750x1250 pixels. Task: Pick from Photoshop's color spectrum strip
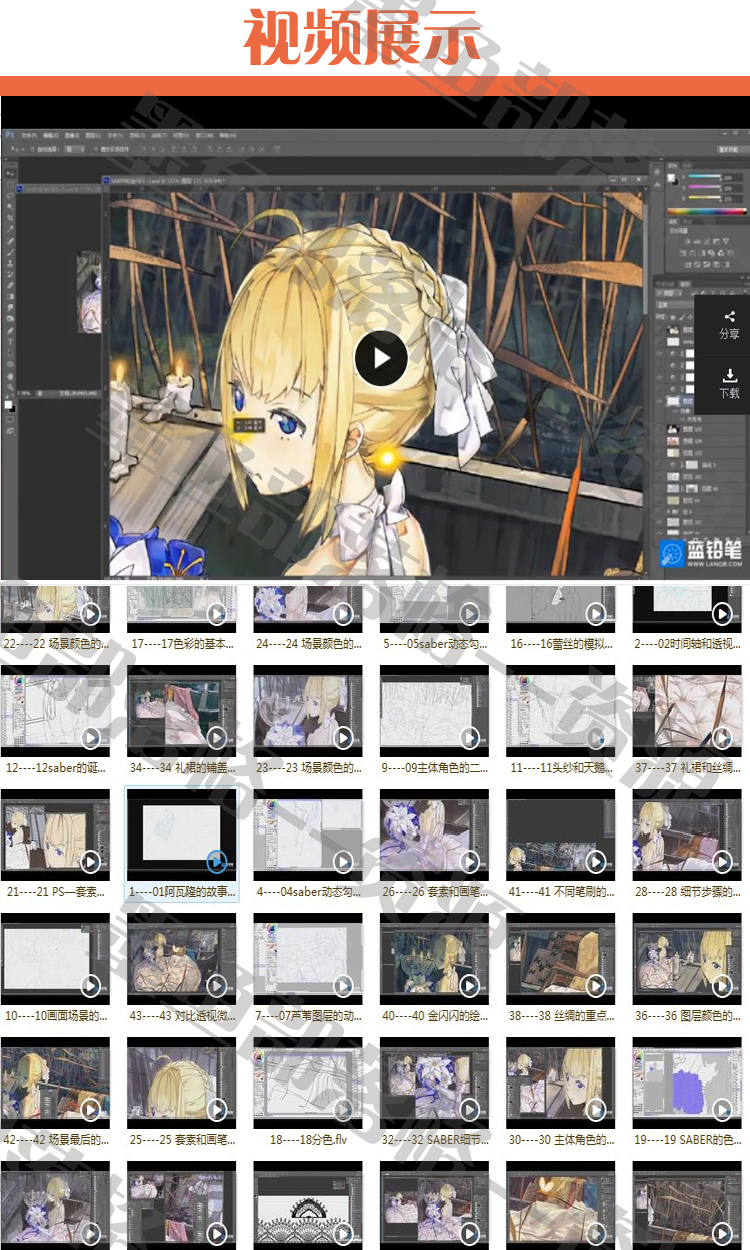coord(706,211)
